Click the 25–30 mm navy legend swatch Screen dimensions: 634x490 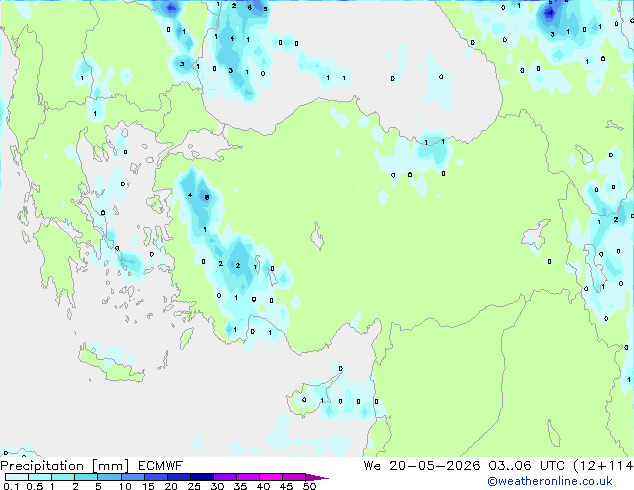(201, 477)
